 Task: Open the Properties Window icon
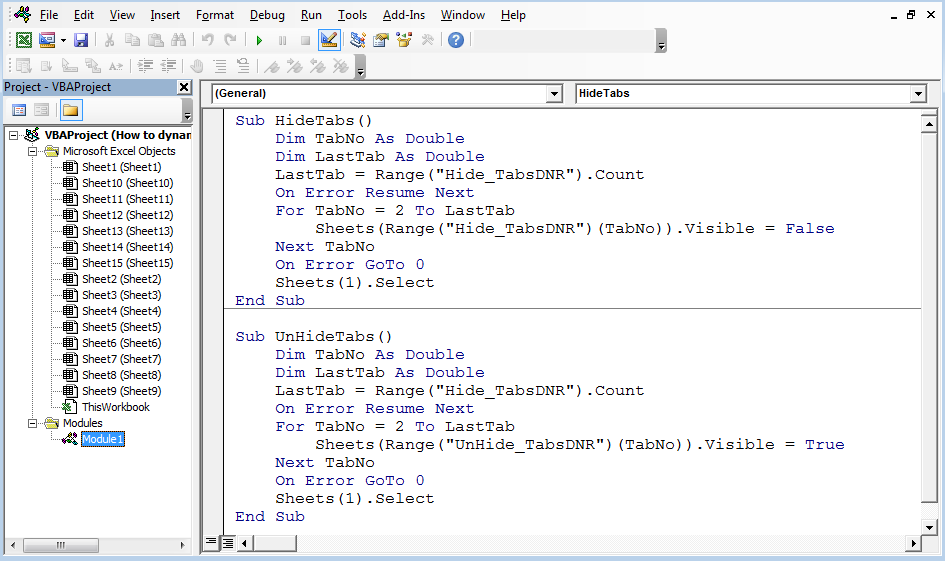point(381,40)
